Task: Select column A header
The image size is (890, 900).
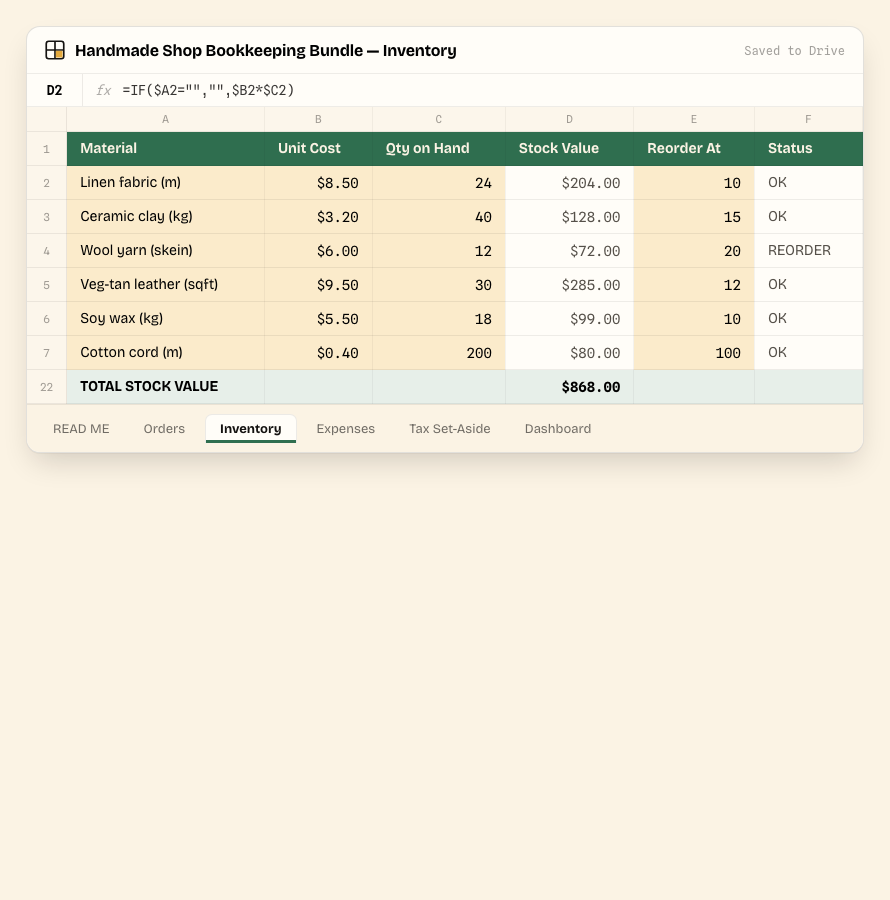Action: [x=165, y=119]
